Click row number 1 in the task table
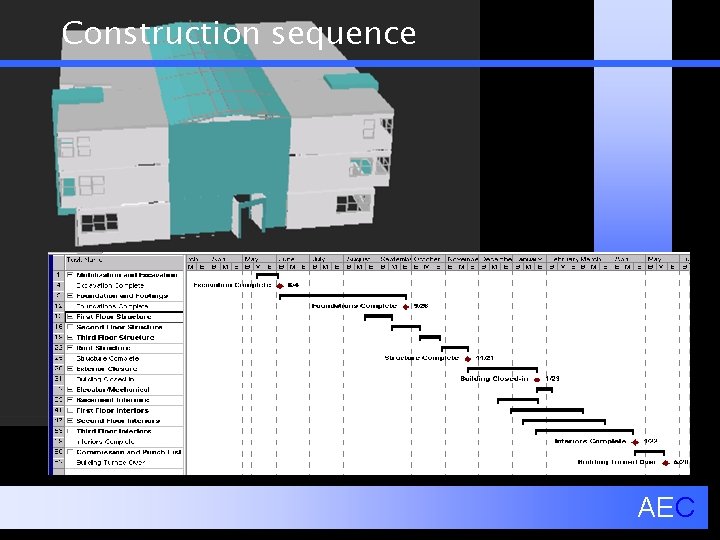Viewport: 720px width, 540px height. click(x=58, y=275)
